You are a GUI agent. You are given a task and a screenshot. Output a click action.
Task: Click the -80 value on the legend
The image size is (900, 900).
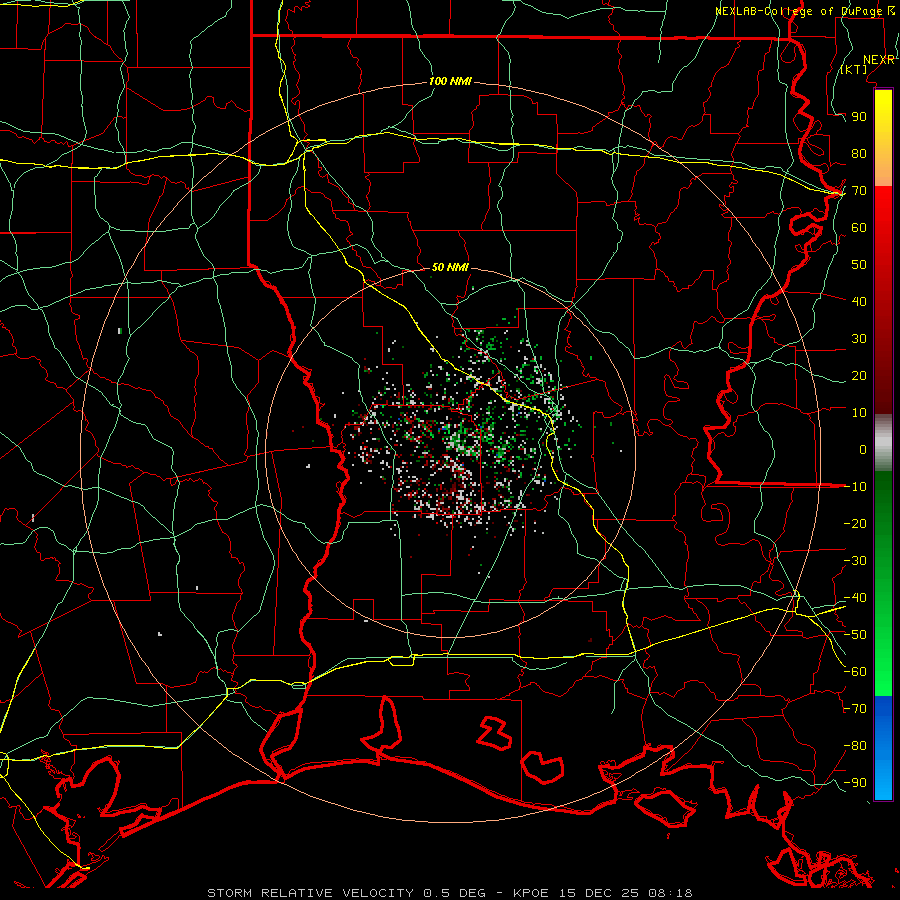pyautogui.click(x=855, y=746)
